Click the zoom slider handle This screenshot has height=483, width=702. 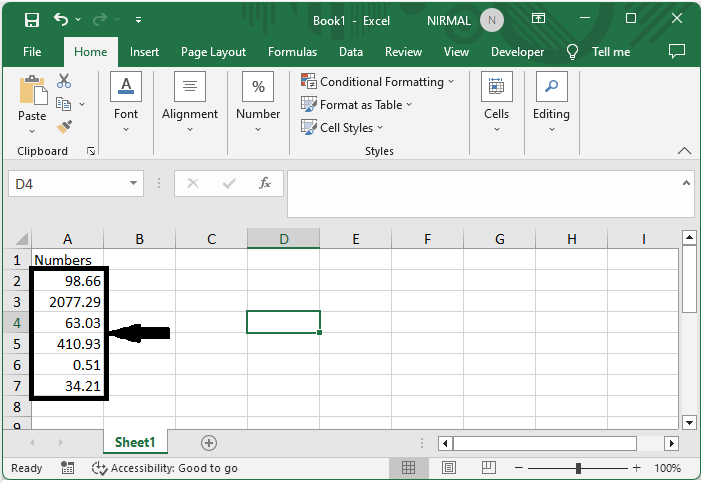578,468
